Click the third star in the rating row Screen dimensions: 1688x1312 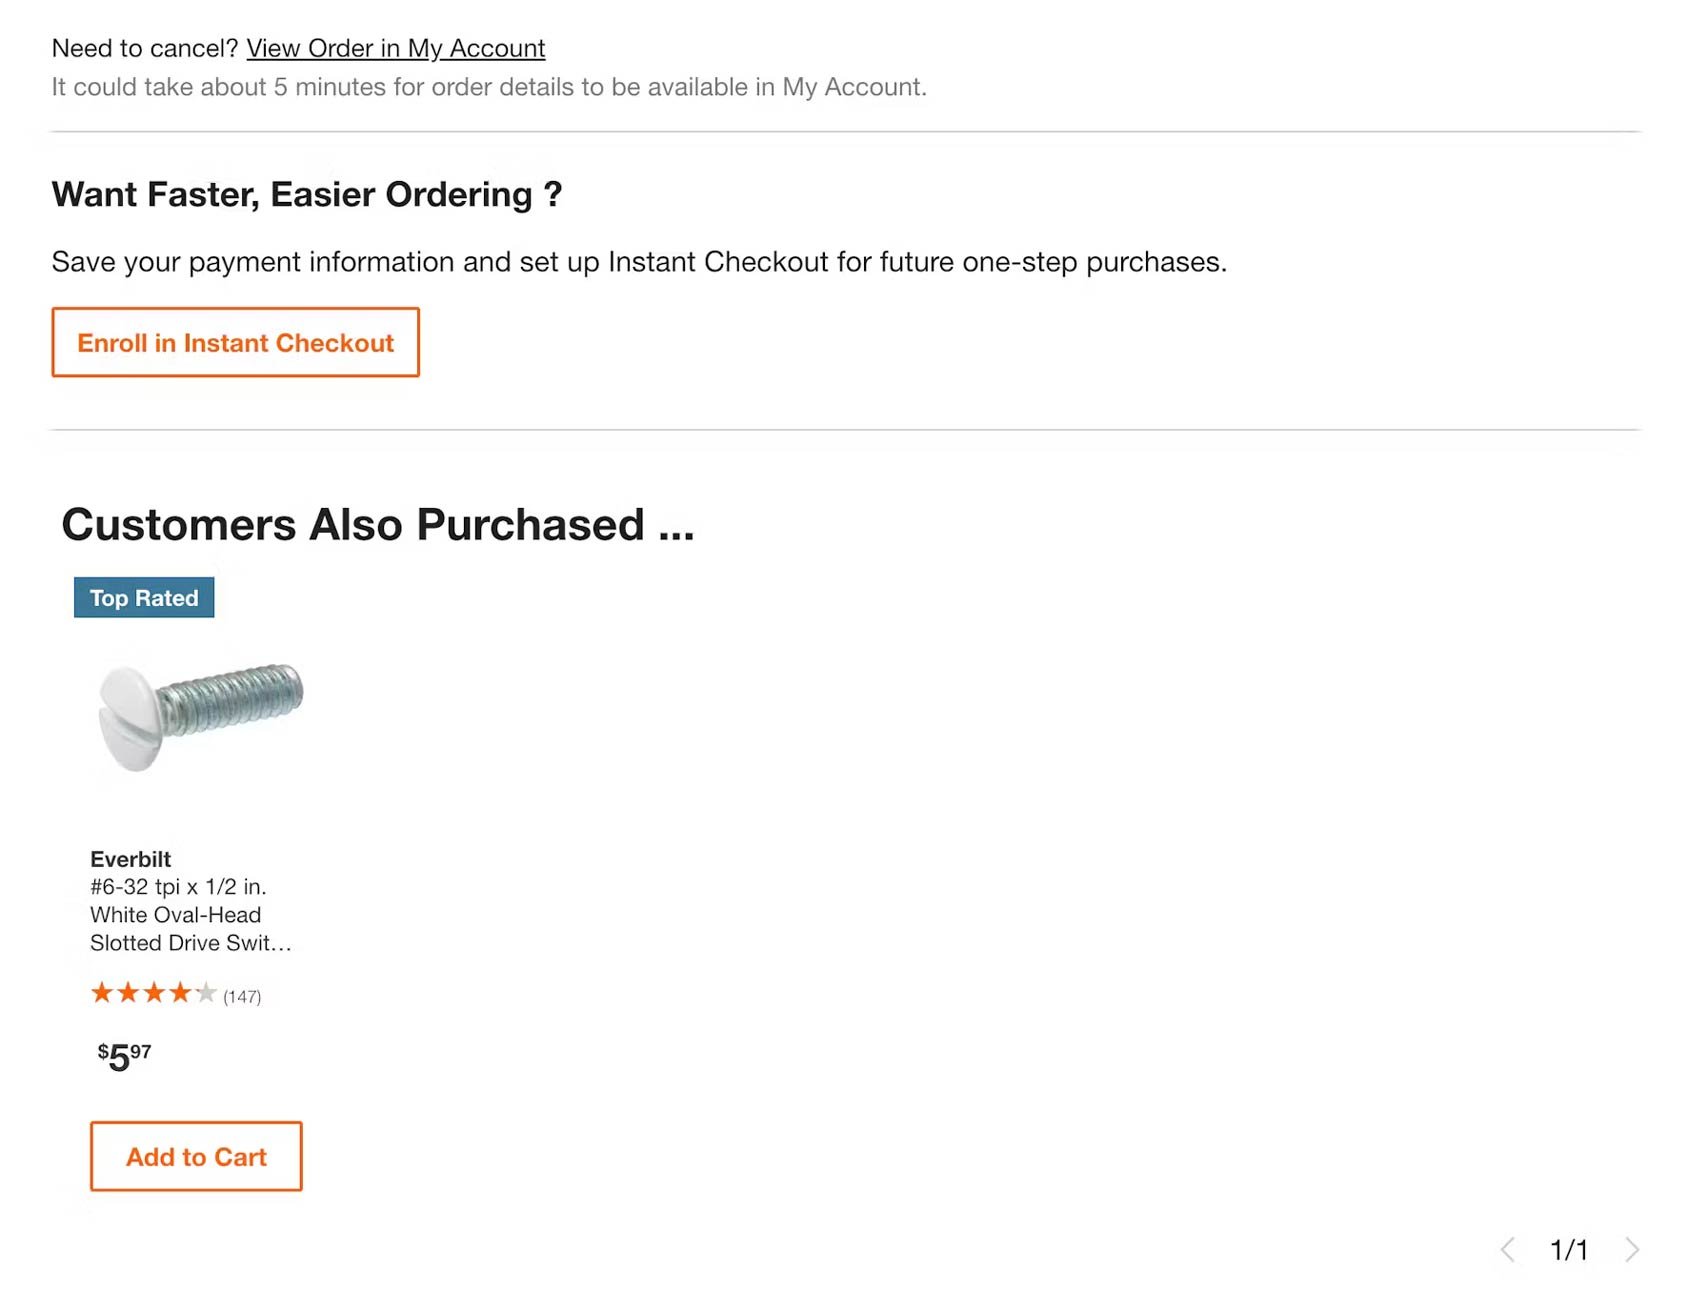tap(155, 993)
